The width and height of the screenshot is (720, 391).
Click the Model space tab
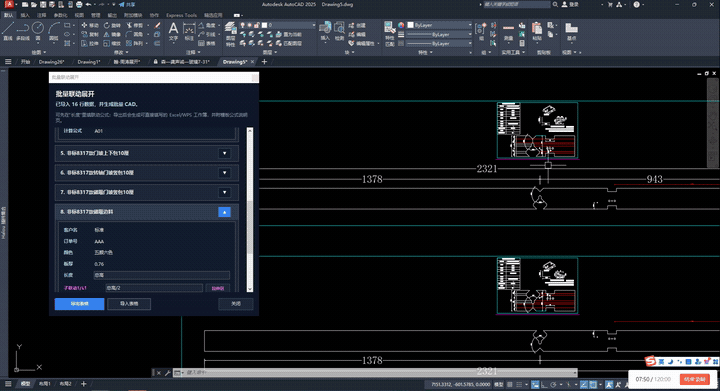click(x=25, y=384)
